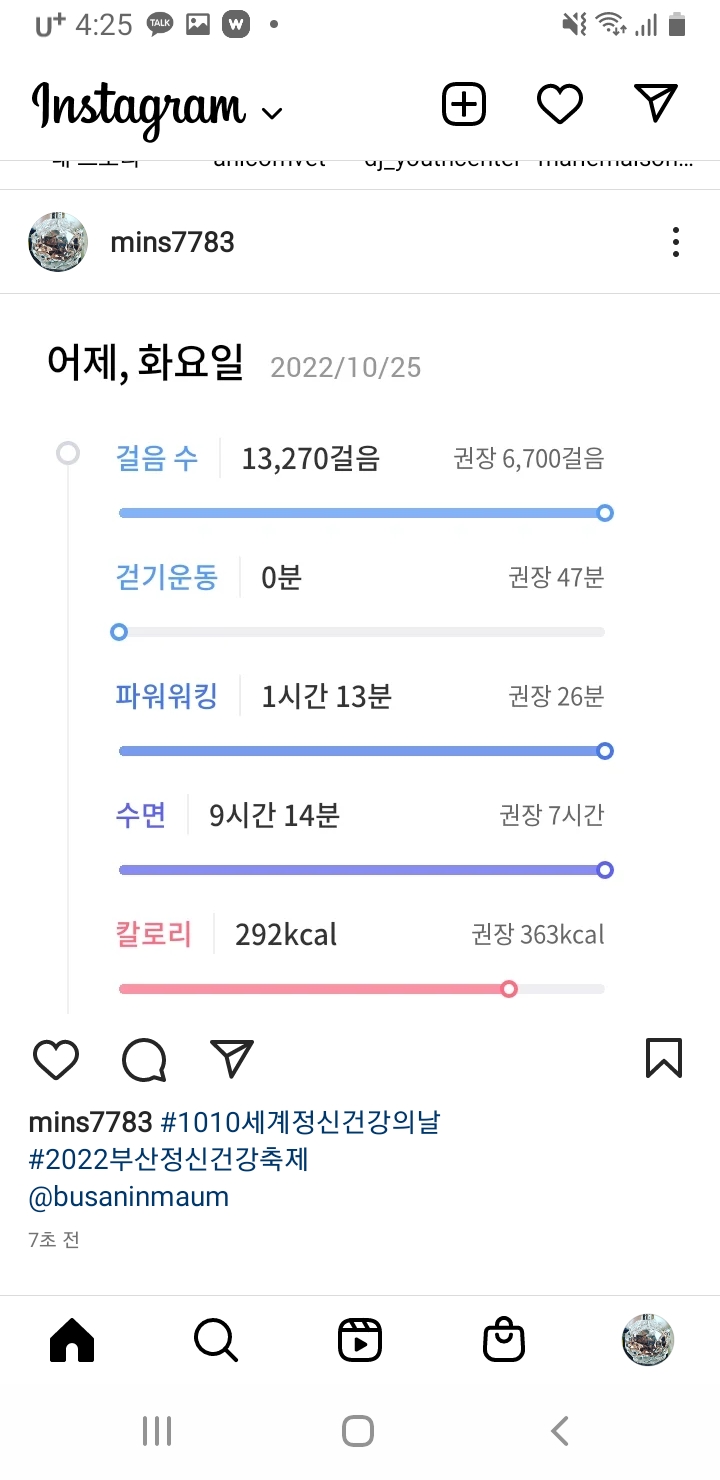Viewport: 720px width, 1480px height.
Task: Open the new post plus icon
Action: (464, 104)
